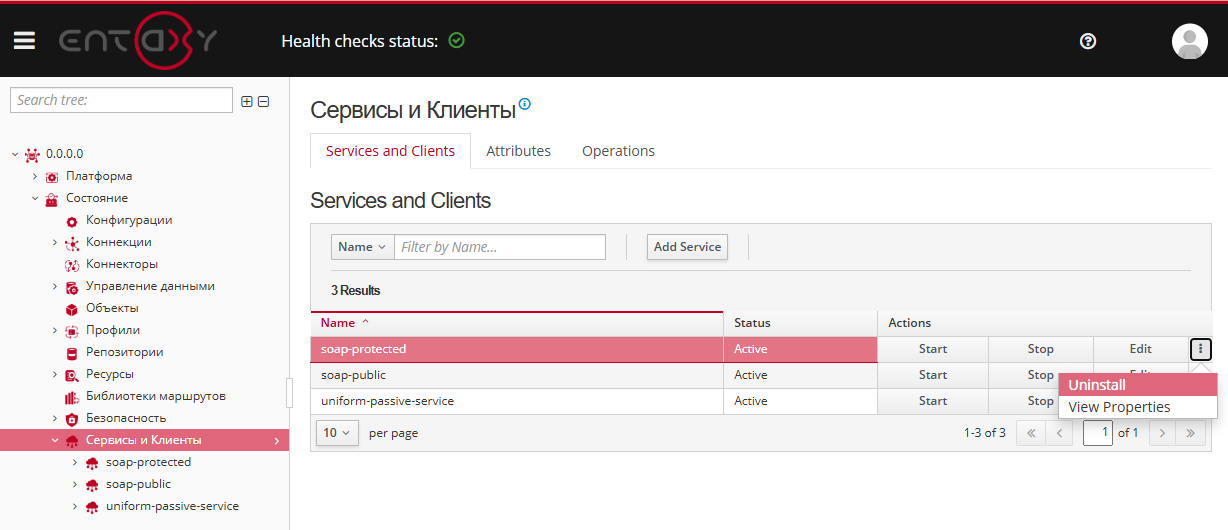Choose View Properties from the menu
The image size is (1228, 530).
tap(1119, 407)
